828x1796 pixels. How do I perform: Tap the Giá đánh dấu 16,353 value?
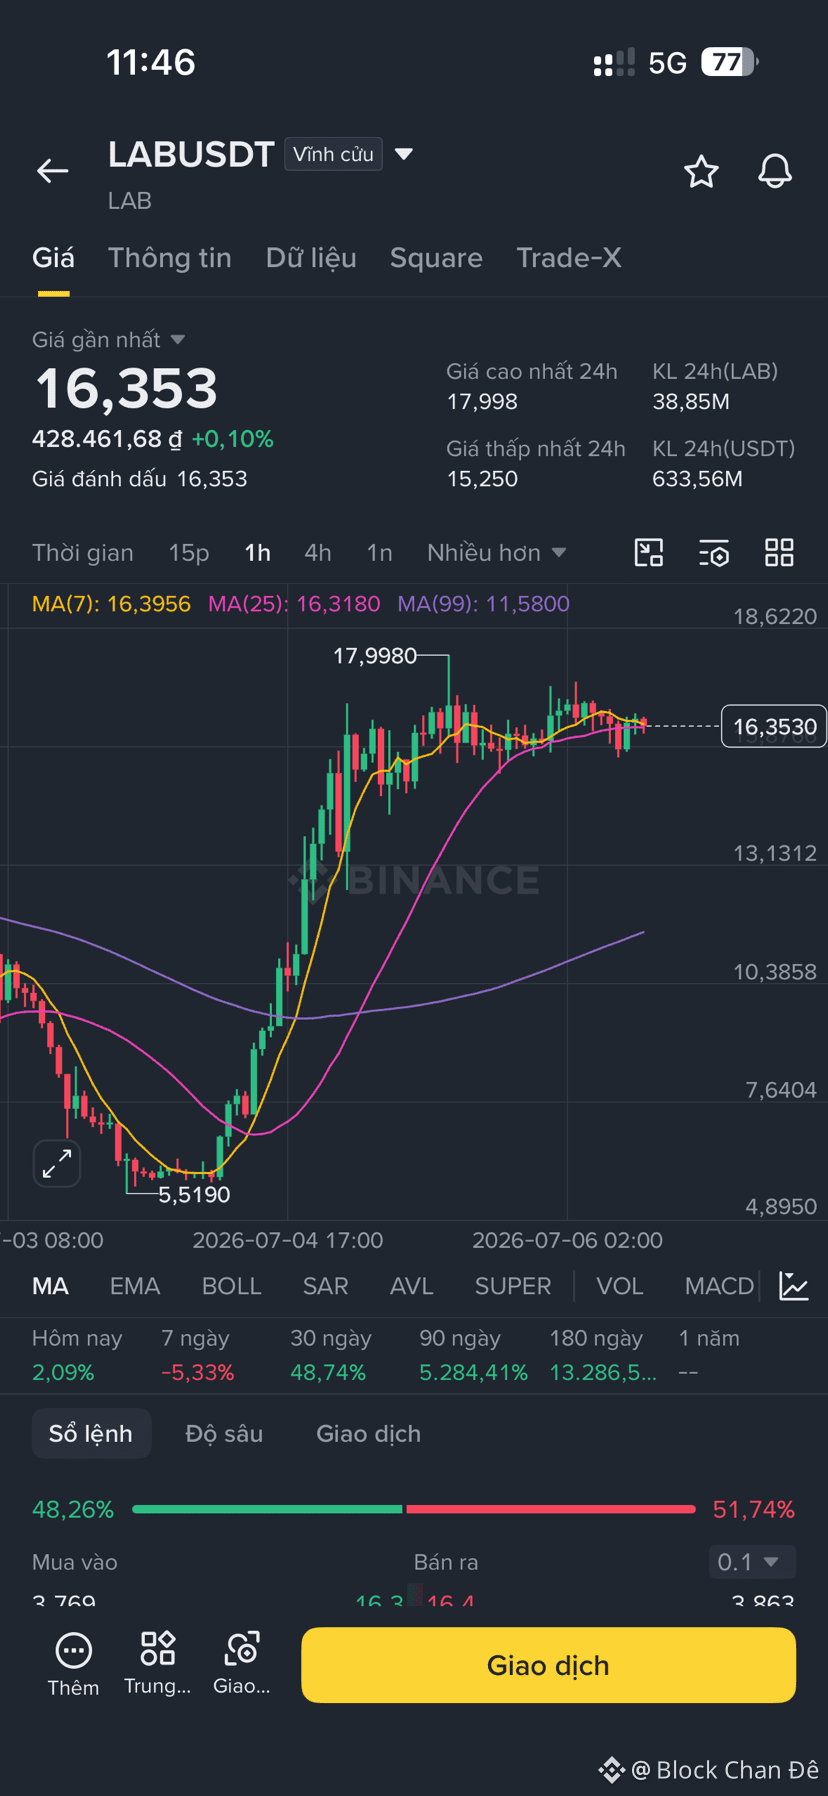pyautogui.click(x=212, y=479)
